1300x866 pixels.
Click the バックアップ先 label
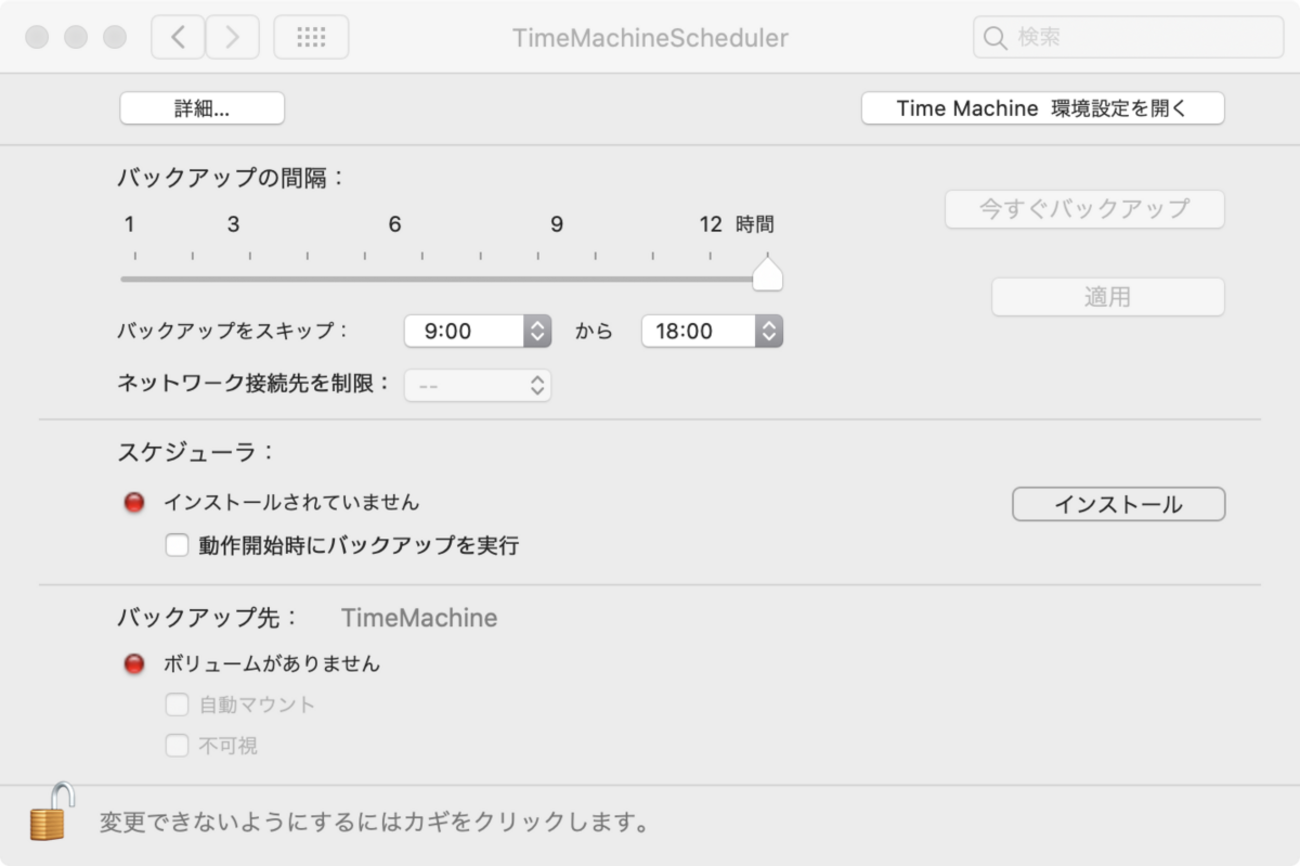point(208,618)
